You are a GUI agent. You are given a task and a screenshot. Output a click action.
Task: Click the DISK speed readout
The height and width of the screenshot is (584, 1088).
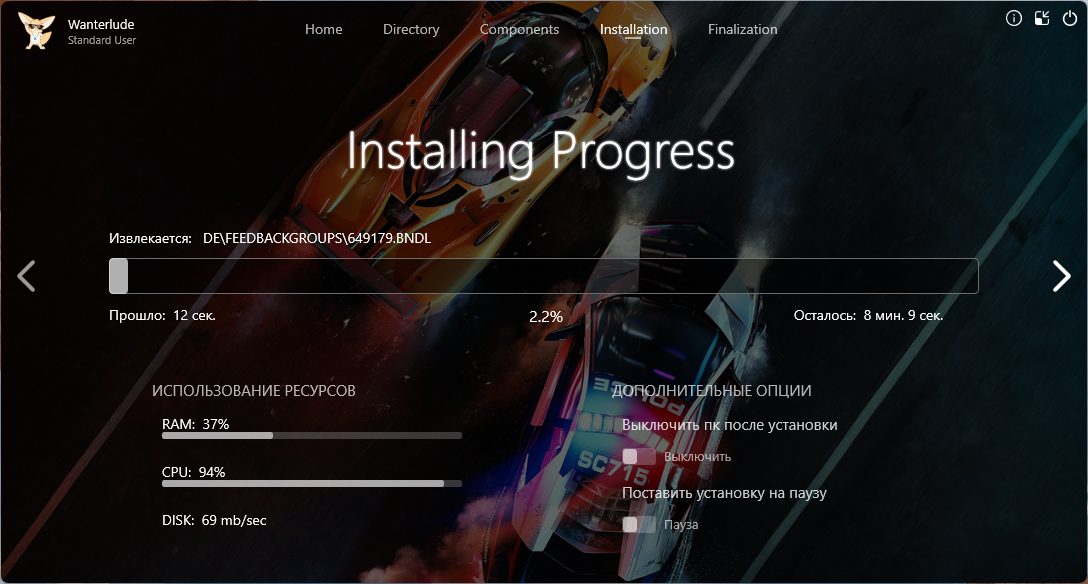click(x=214, y=520)
